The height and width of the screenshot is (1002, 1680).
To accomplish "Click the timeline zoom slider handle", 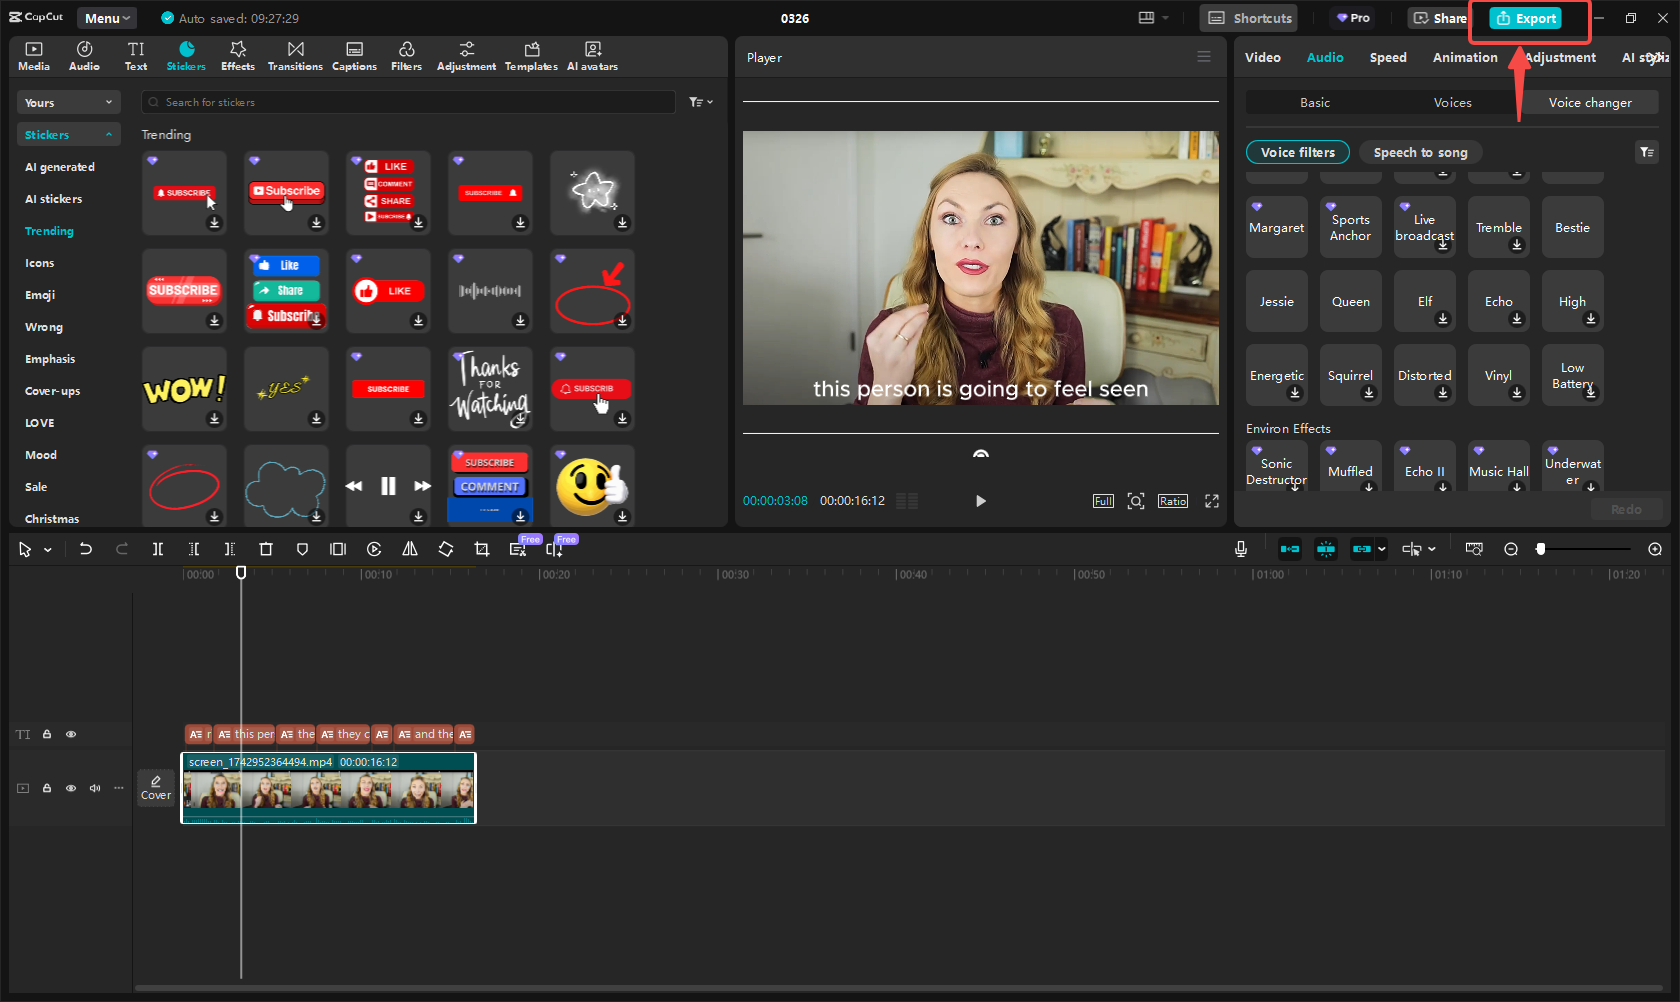I will pyautogui.click(x=1541, y=549).
